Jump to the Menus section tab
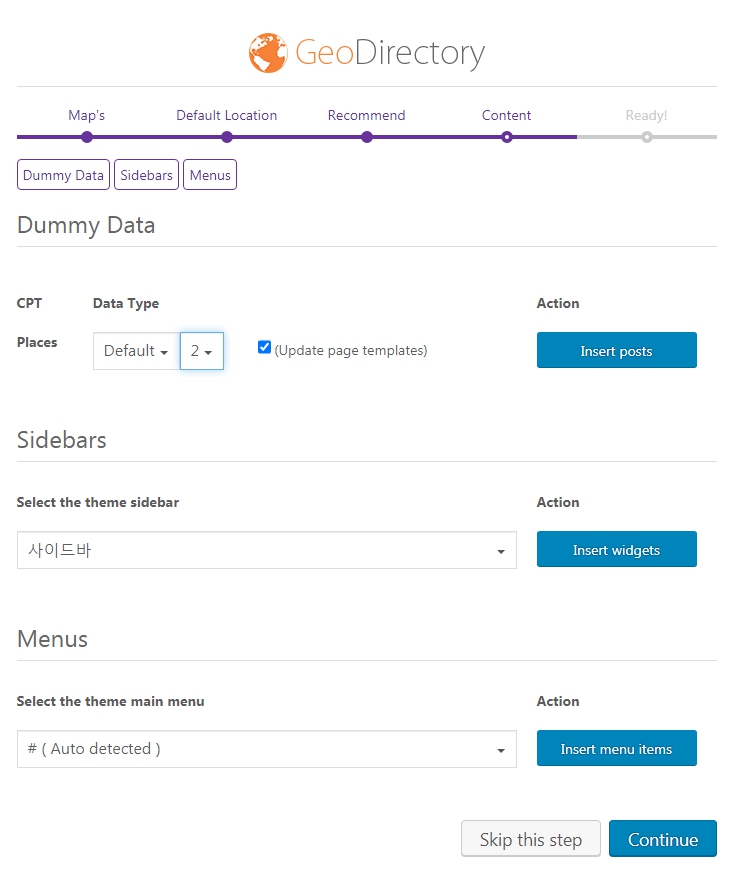The image size is (733, 877). click(x=210, y=175)
